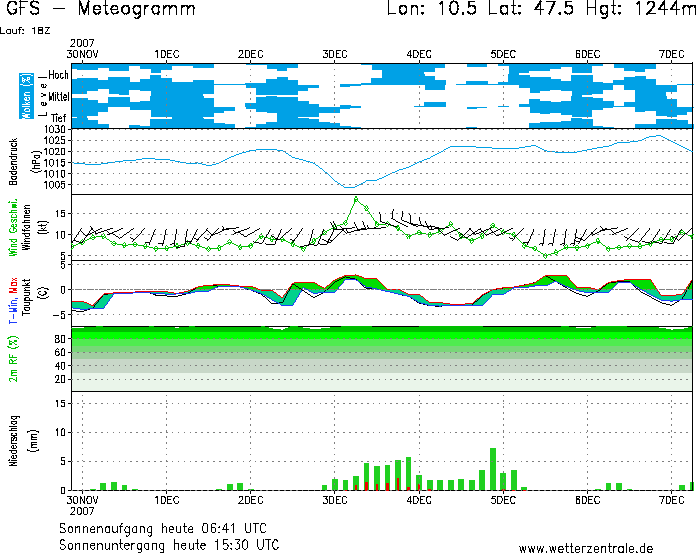
Task: Click the Hoch cloud level label
Action: (59, 75)
